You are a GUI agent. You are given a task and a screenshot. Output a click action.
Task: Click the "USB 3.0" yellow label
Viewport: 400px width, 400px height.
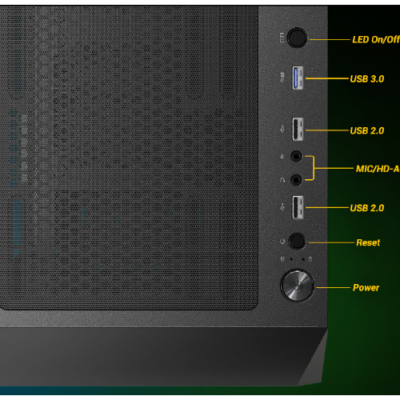(367, 79)
